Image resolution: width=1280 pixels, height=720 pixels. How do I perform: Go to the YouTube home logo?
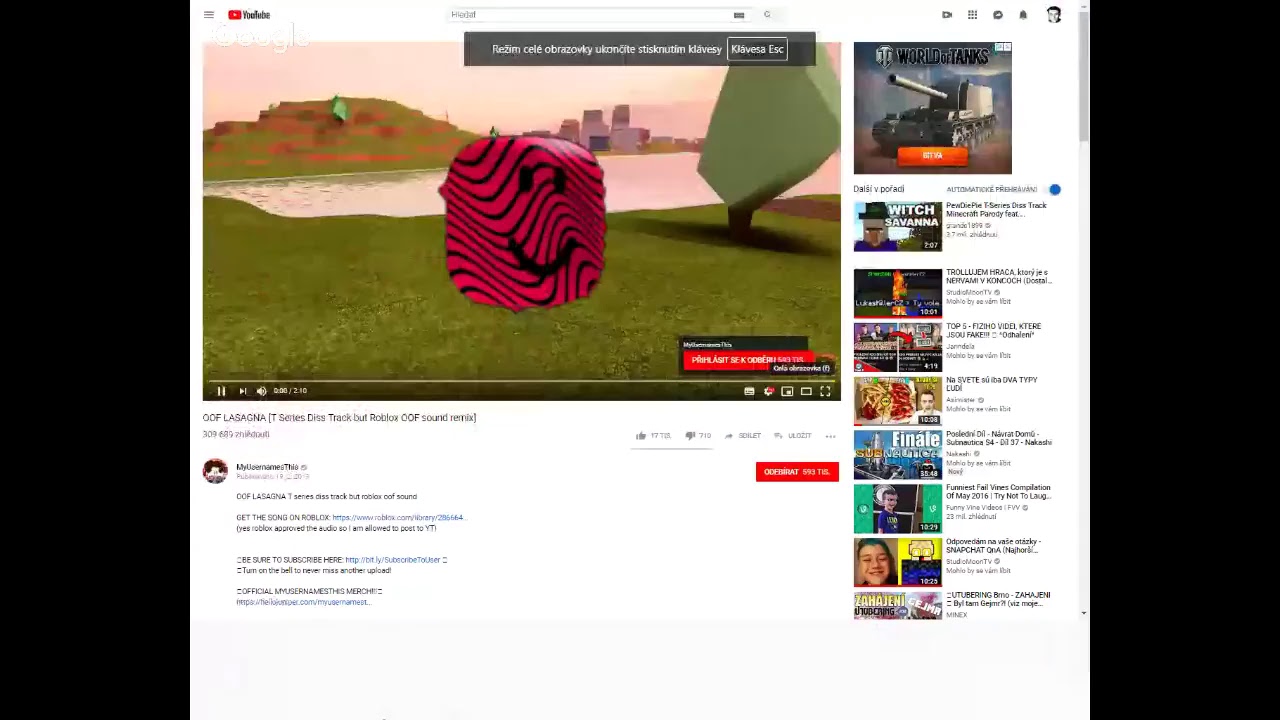[249, 15]
